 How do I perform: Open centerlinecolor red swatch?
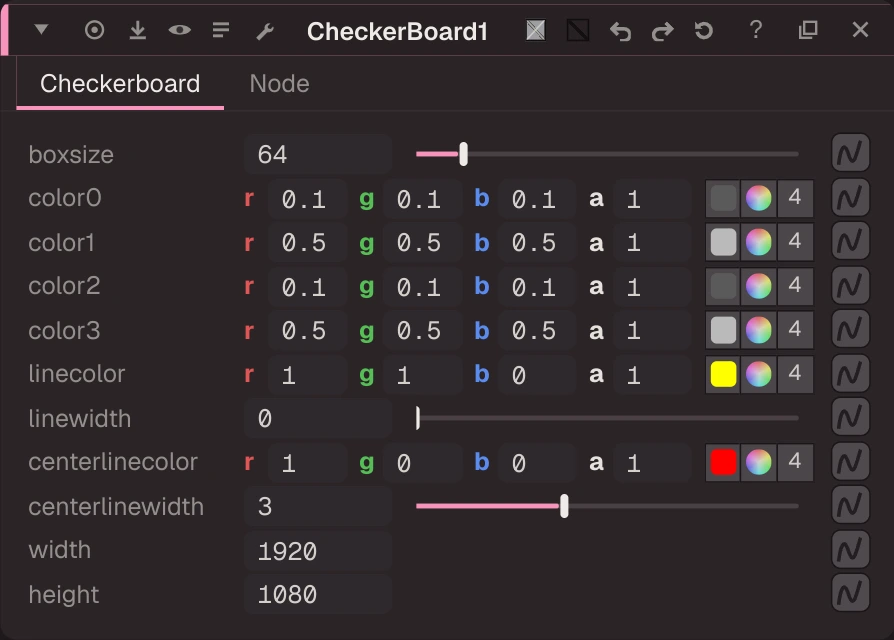pos(723,462)
